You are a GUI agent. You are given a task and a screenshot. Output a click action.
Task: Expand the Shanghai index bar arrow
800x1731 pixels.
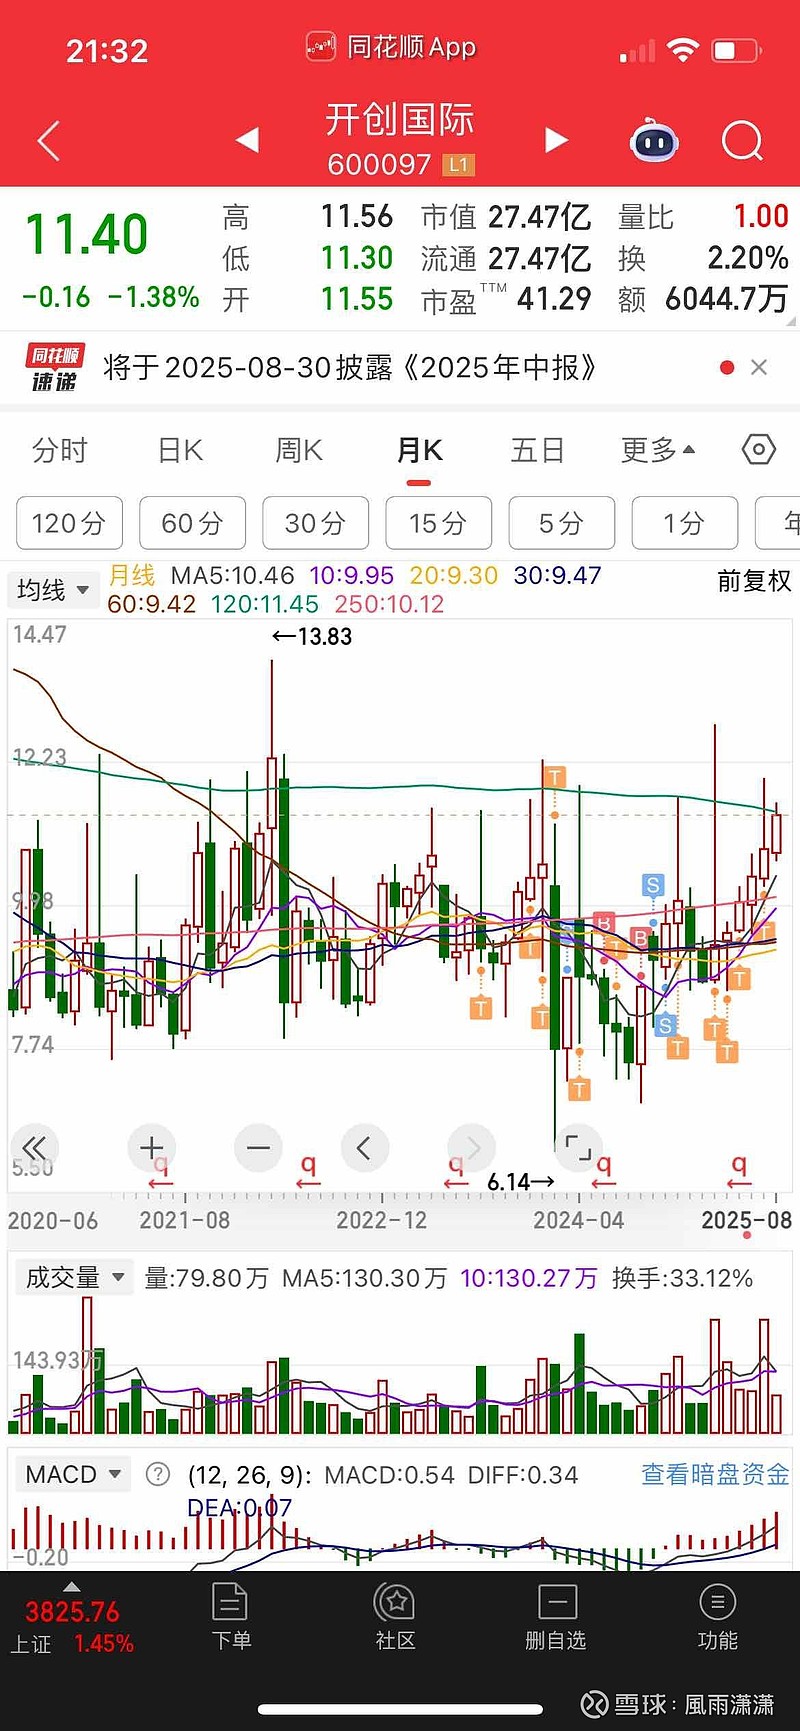[x=71, y=1587]
